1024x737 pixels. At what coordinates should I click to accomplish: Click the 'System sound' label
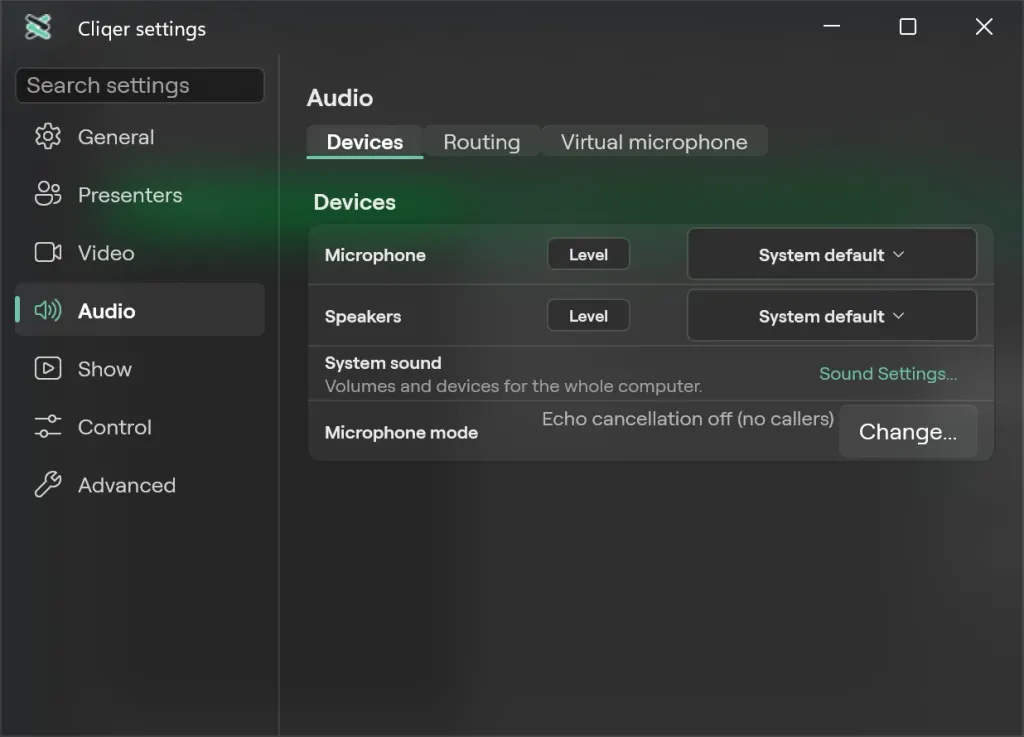click(383, 363)
